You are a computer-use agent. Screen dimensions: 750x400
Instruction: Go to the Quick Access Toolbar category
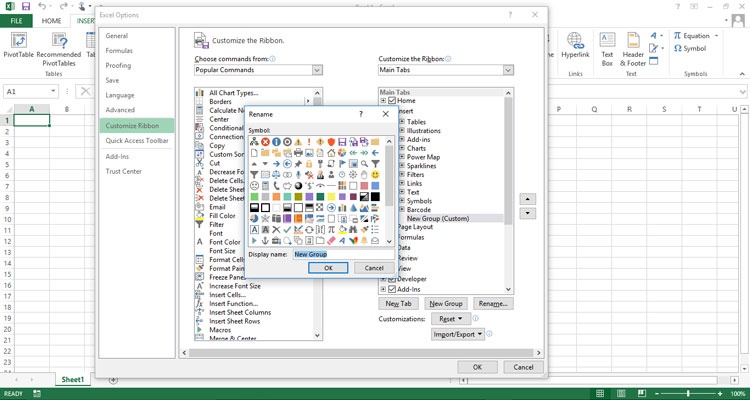tap(137, 141)
